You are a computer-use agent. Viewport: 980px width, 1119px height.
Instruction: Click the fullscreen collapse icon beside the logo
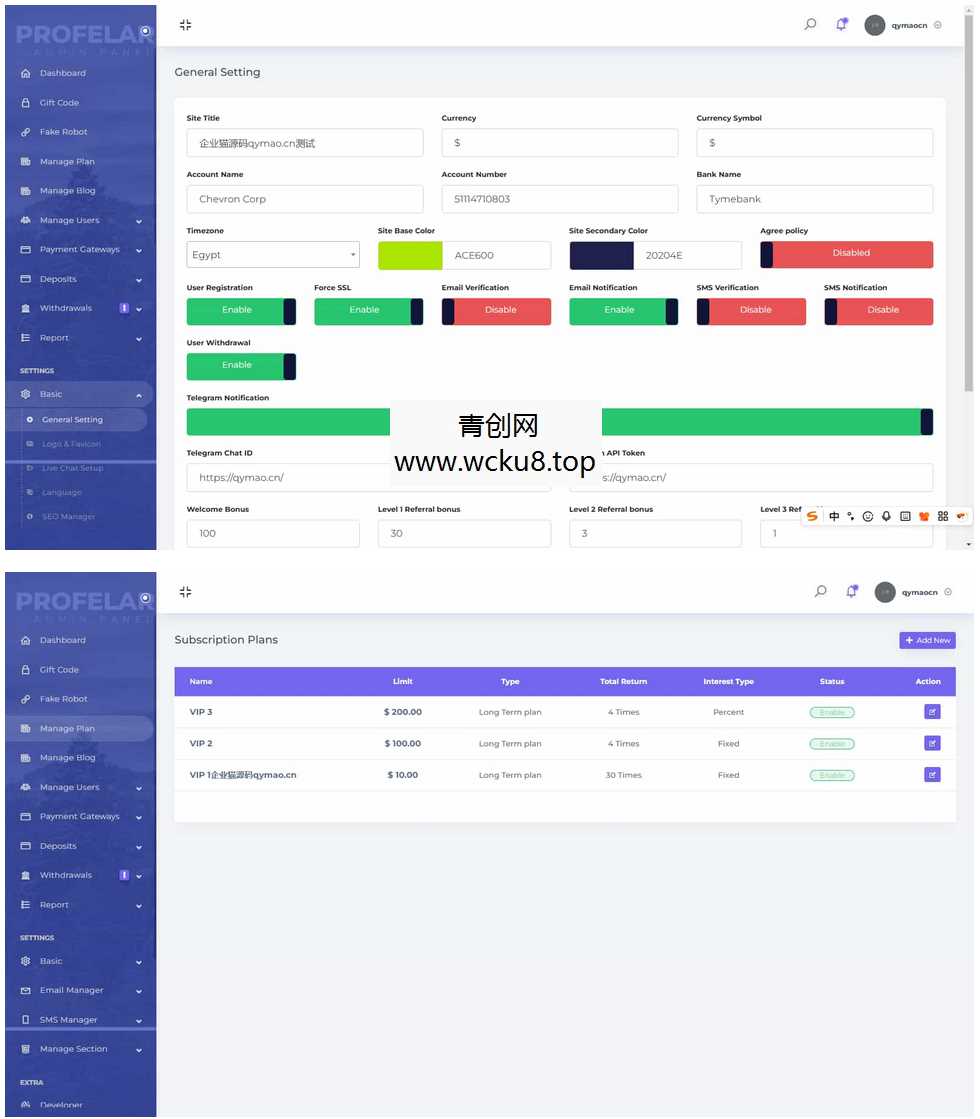tap(185, 25)
